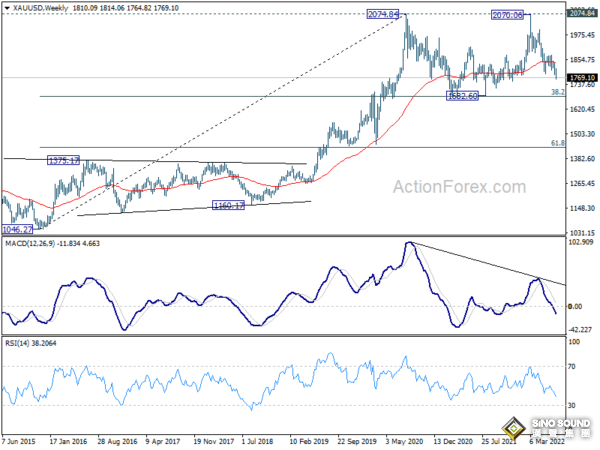
Task: Click the MACD(12,26,9) indicator label
Action: (38, 240)
